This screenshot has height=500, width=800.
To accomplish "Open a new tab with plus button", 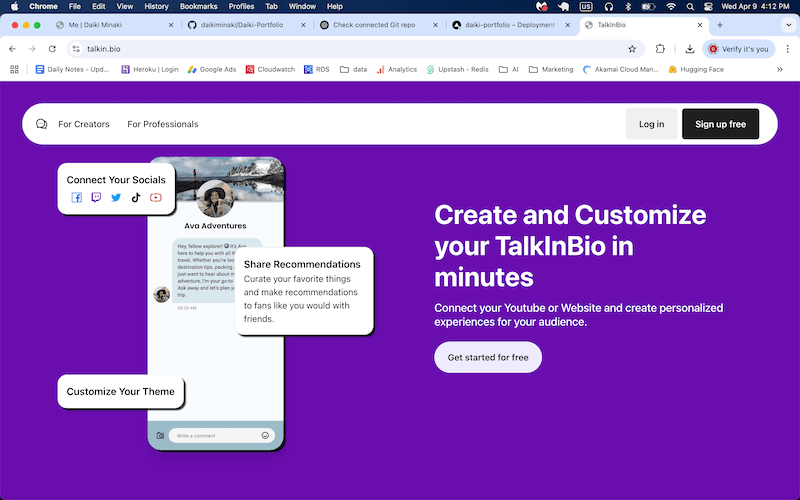I will [x=720, y=25].
